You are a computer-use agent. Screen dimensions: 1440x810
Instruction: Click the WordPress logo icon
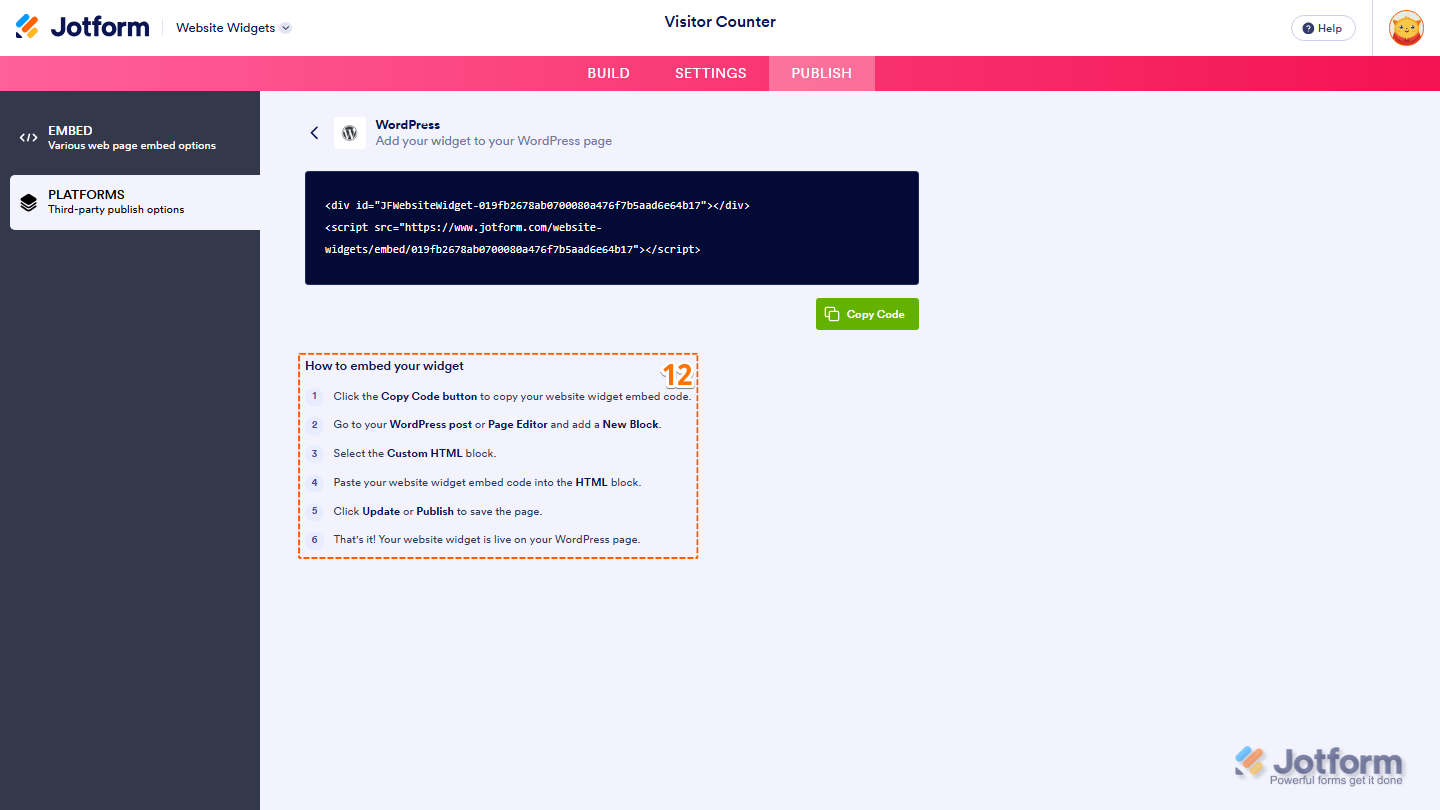[350, 133]
